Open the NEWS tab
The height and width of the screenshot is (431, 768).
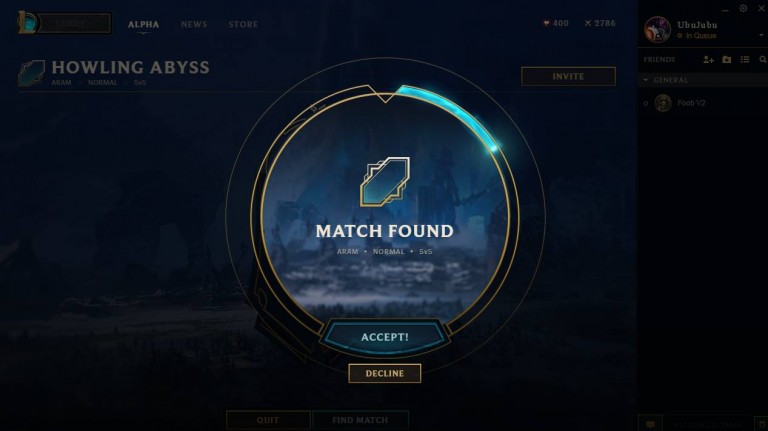(x=194, y=24)
